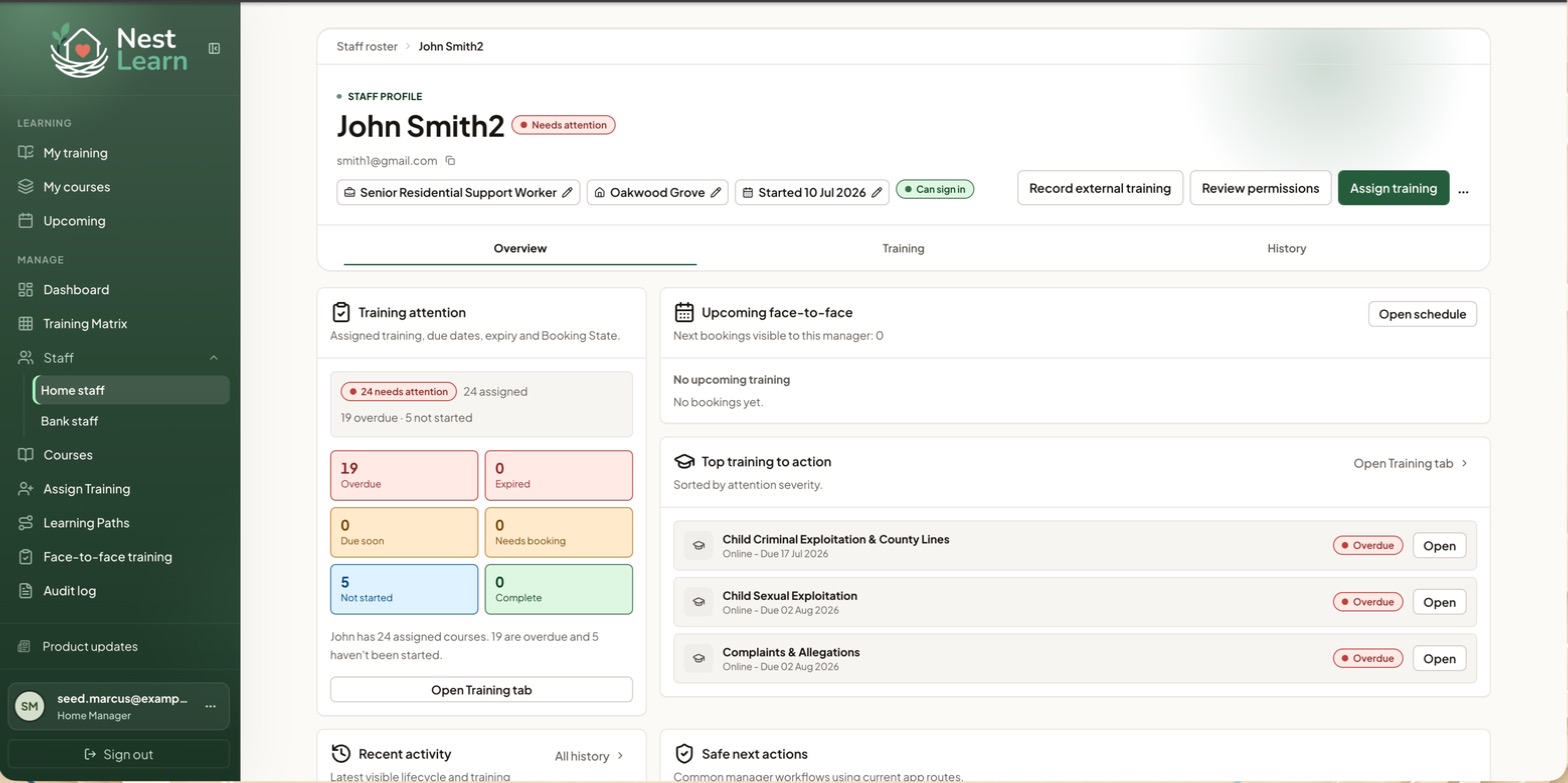Click the graduation cap icon for Child Sexual Exploitation
The image size is (1568, 783).
698,602
